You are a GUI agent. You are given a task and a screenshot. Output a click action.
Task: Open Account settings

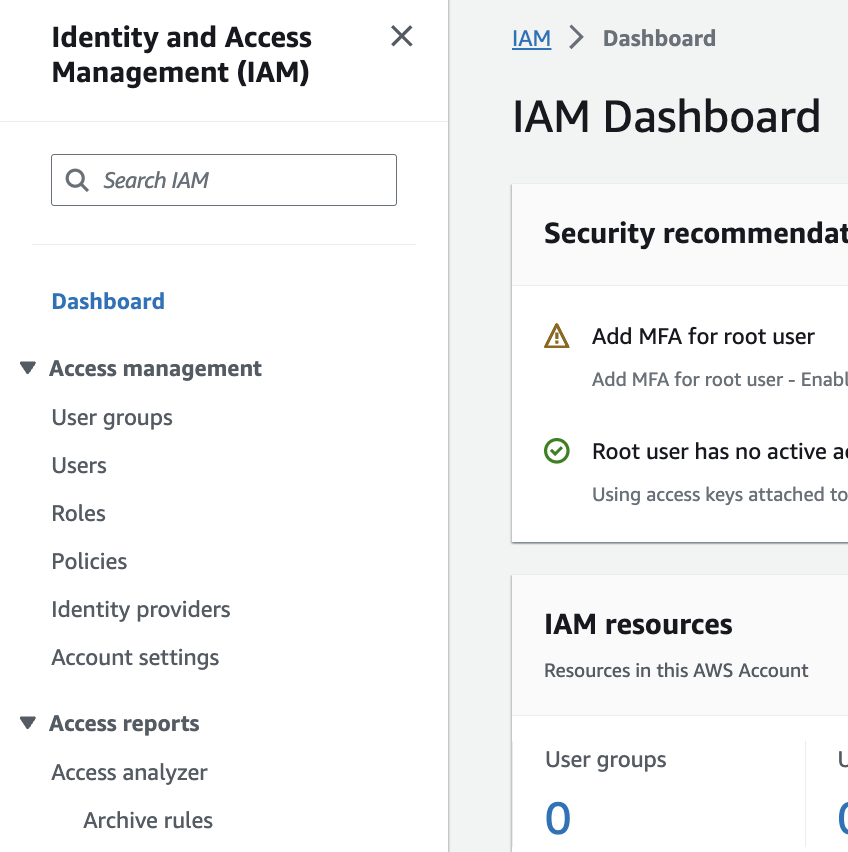point(135,657)
